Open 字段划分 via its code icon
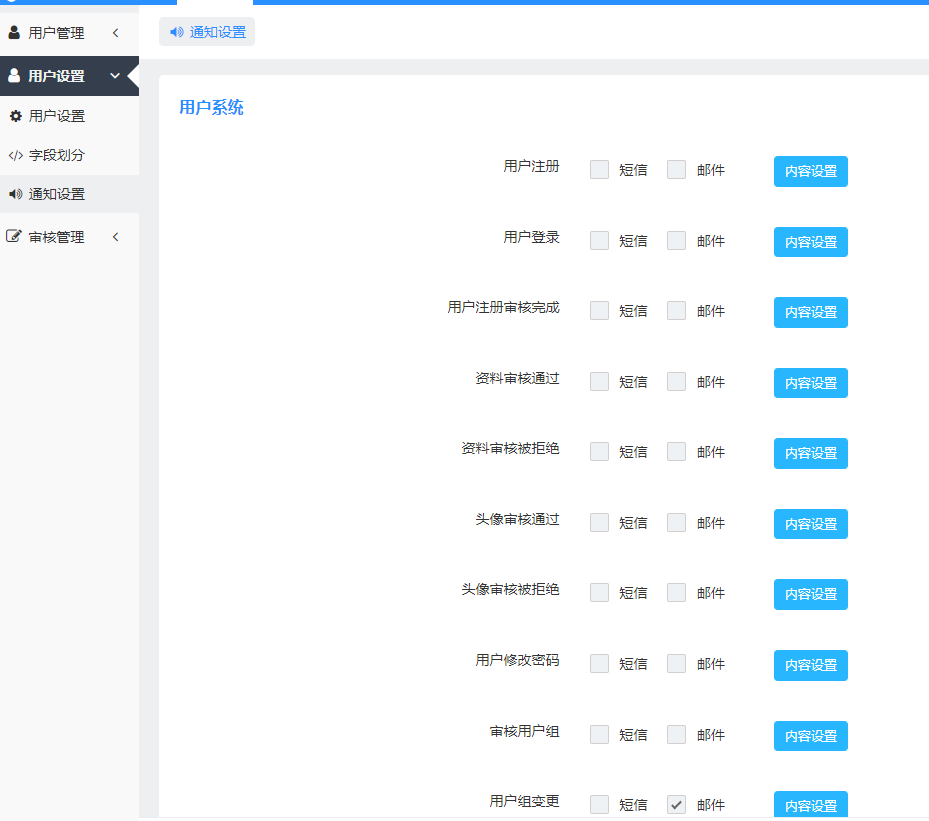 tap(15, 155)
